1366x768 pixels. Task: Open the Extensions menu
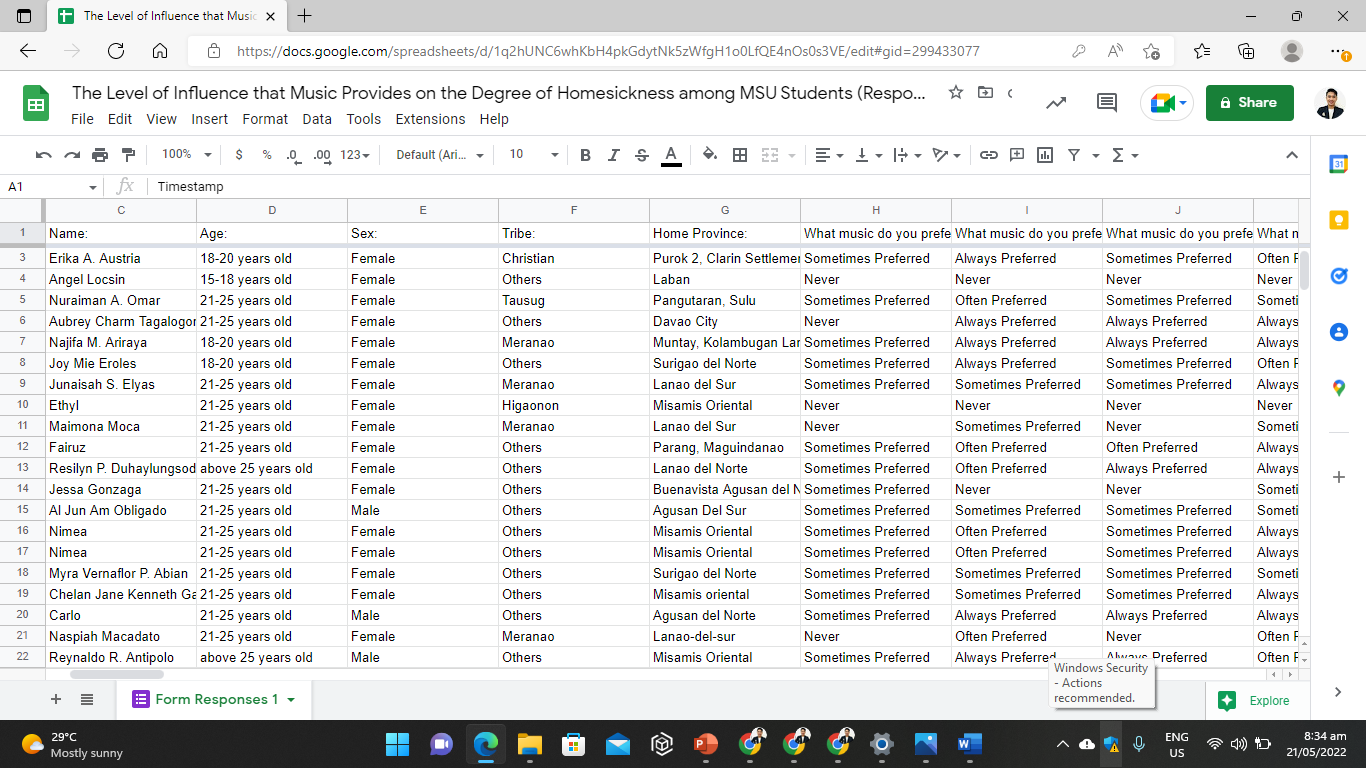click(430, 119)
